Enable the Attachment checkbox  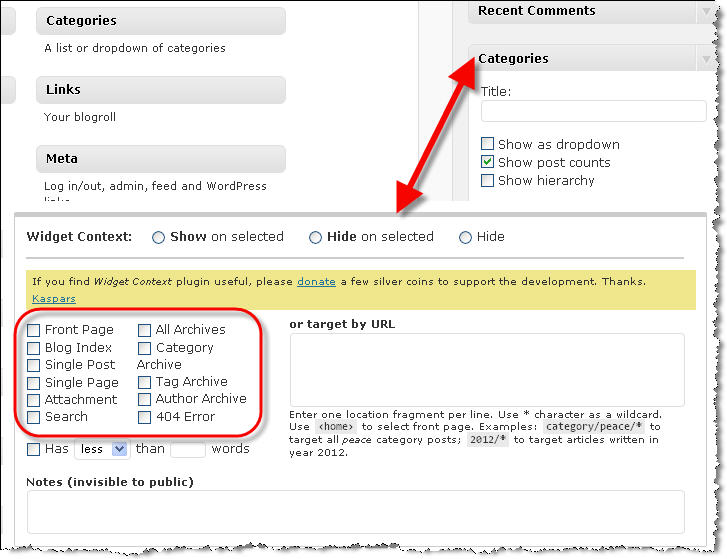33,400
